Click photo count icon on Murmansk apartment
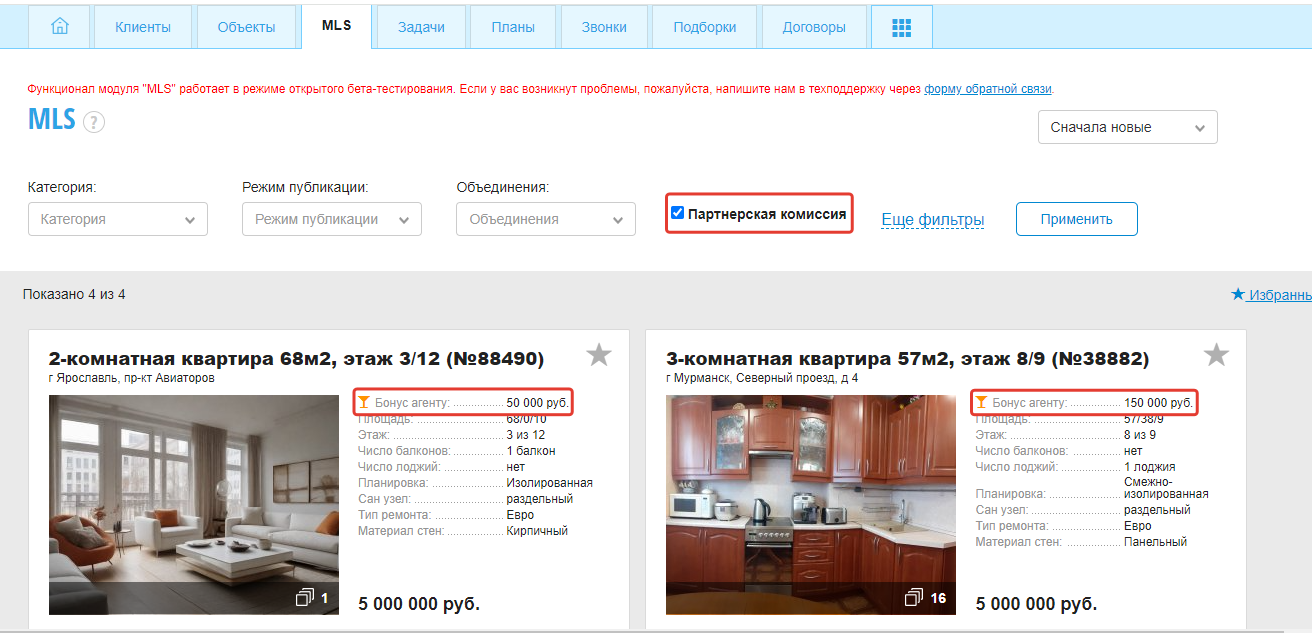The image size is (1312, 633). pos(914,598)
